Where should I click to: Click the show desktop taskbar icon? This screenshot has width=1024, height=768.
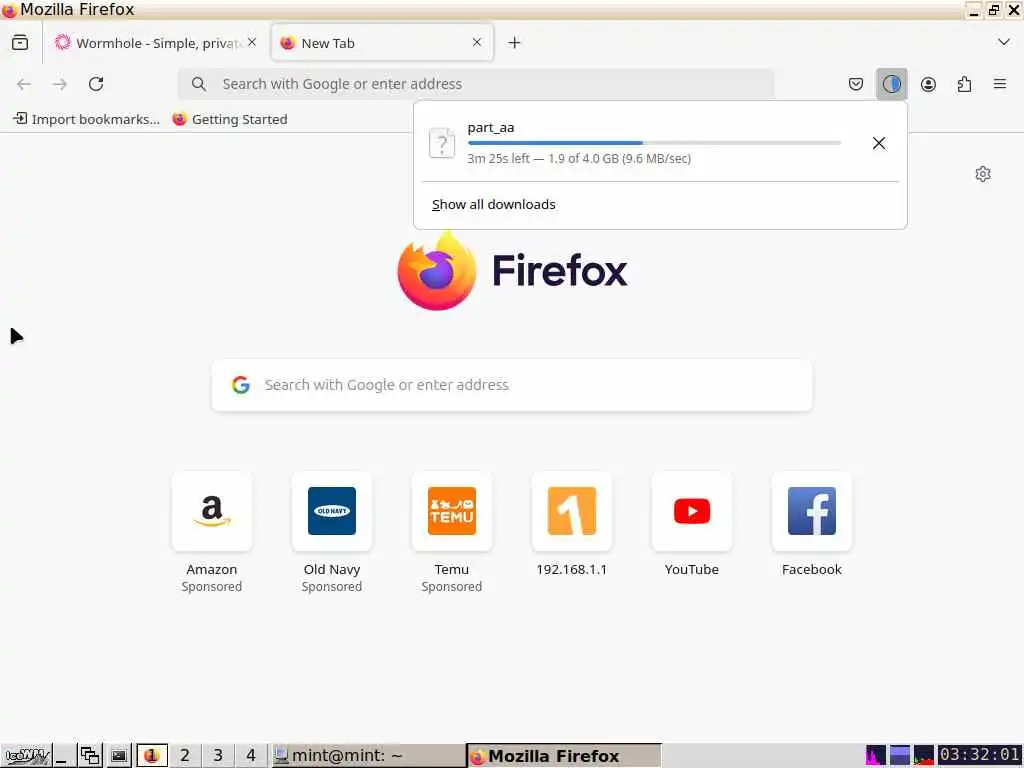(63, 756)
